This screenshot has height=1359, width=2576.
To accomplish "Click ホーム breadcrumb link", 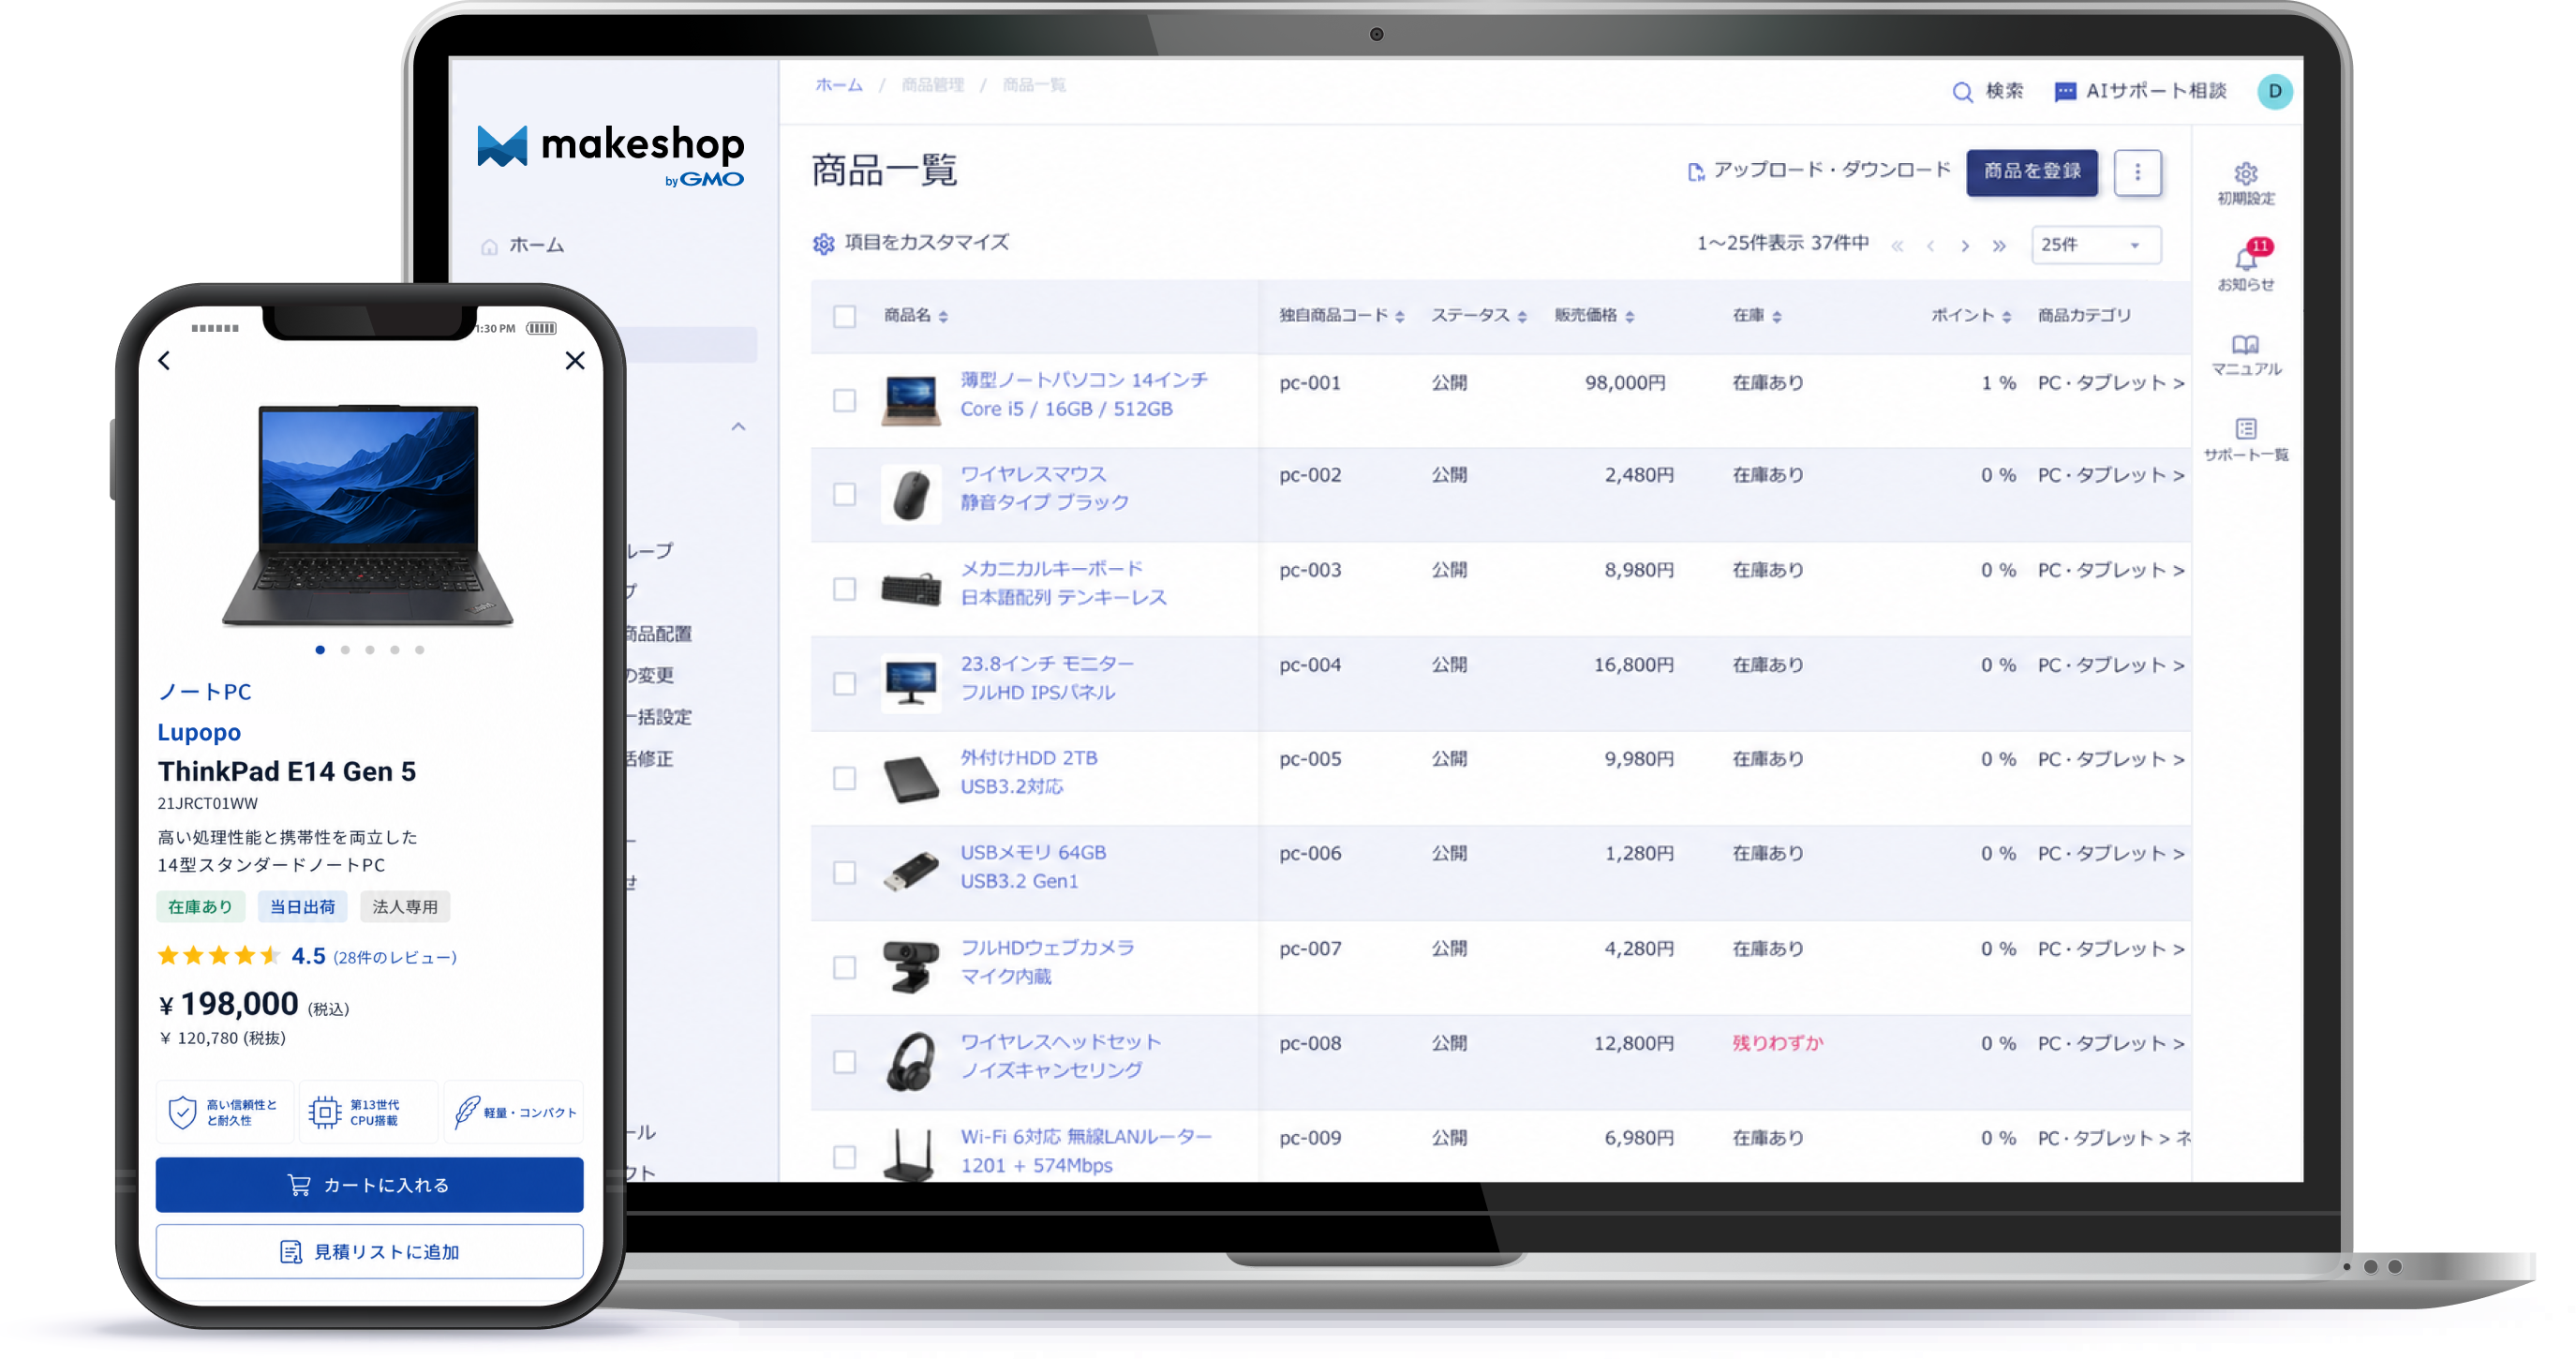I will pos(838,85).
